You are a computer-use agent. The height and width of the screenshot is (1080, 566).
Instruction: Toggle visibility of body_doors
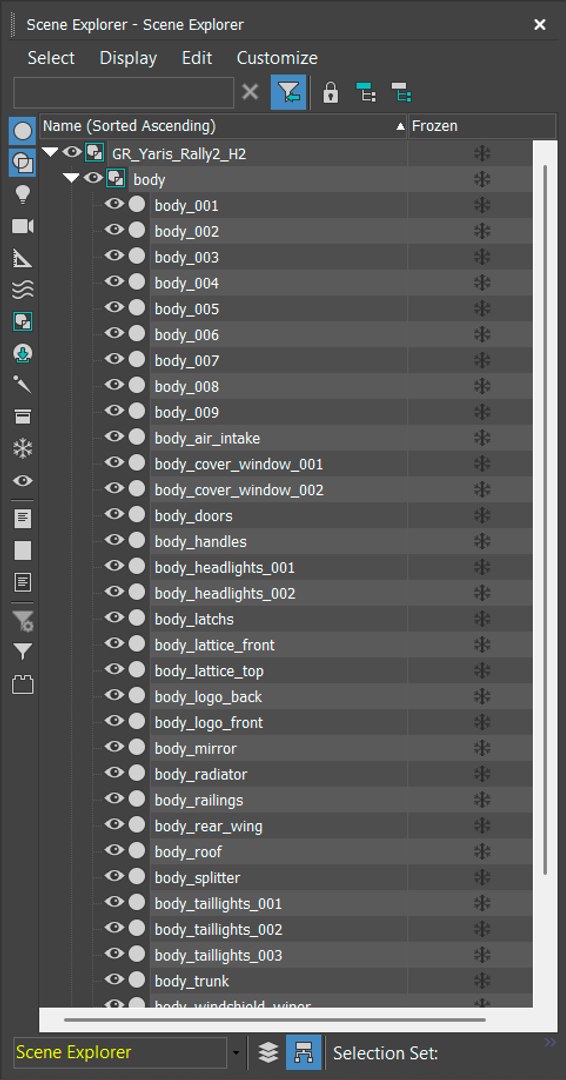tap(114, 514)
